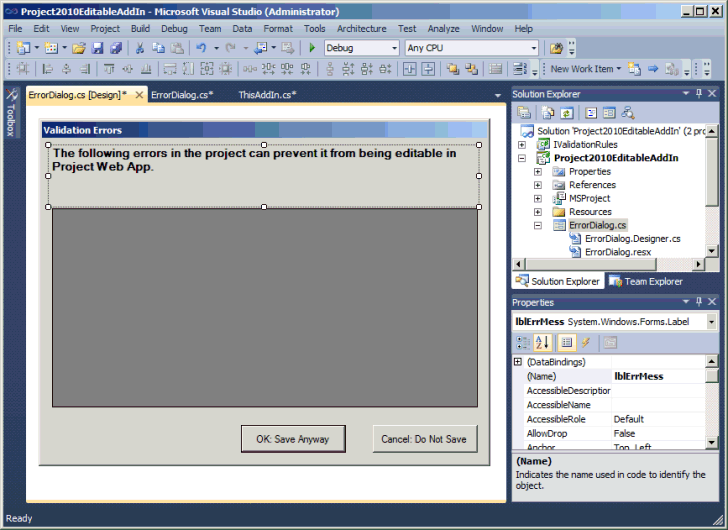Viewport: 728px width, 530px height.
Task: Click the Make Same Width layout icon
Action: tap(170, 69)
